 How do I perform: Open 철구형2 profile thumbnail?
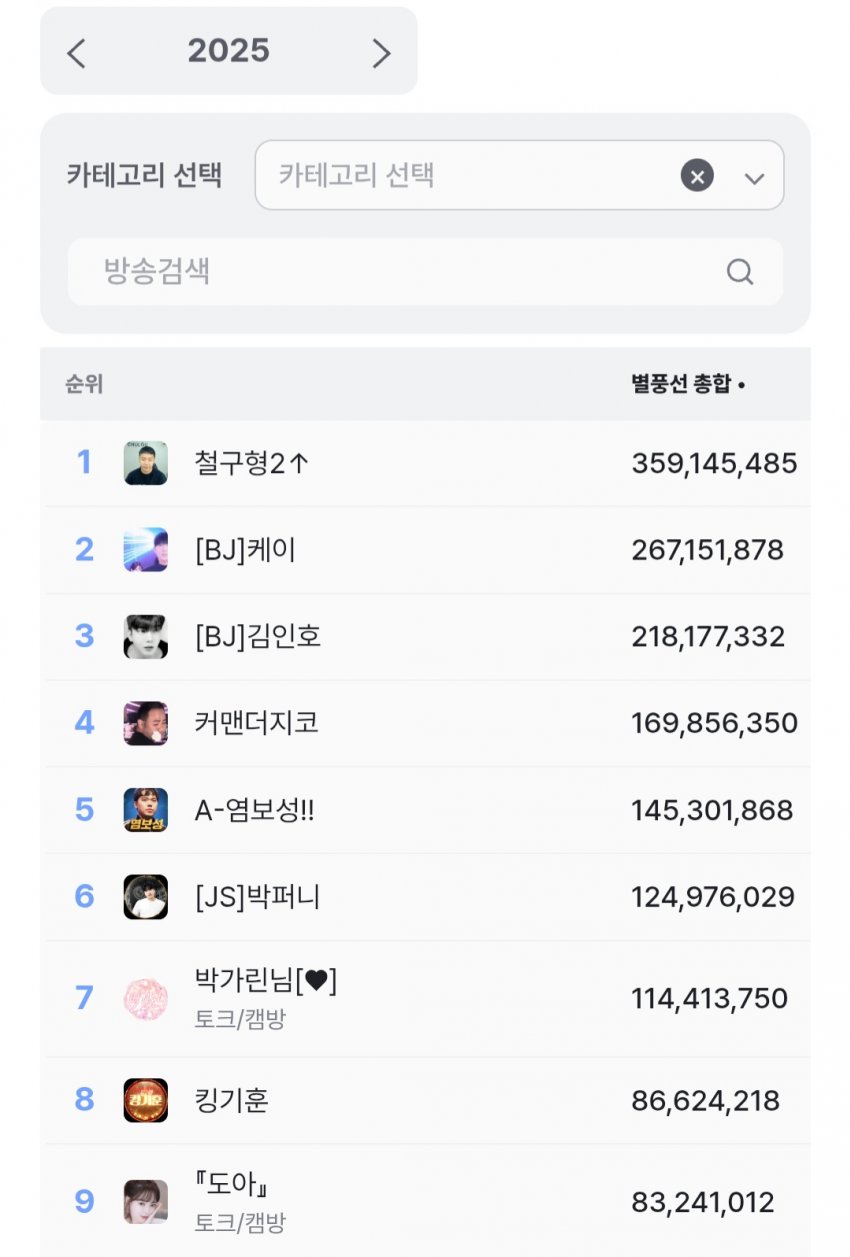146,463
